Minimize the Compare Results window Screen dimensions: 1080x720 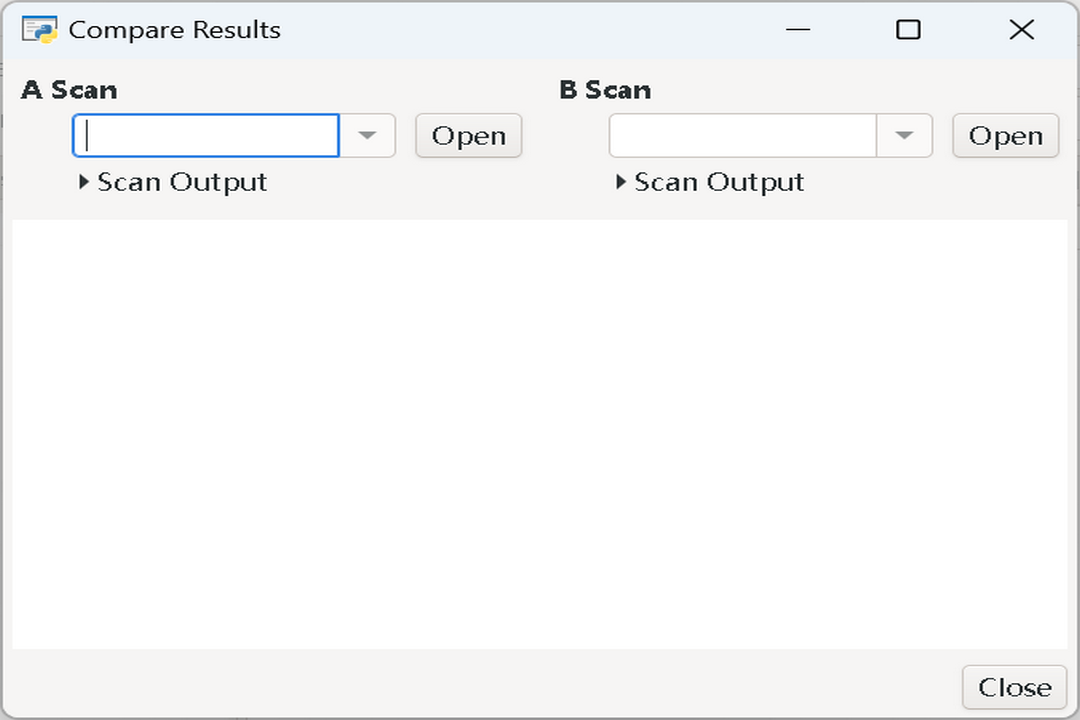[x=797, y=30]
